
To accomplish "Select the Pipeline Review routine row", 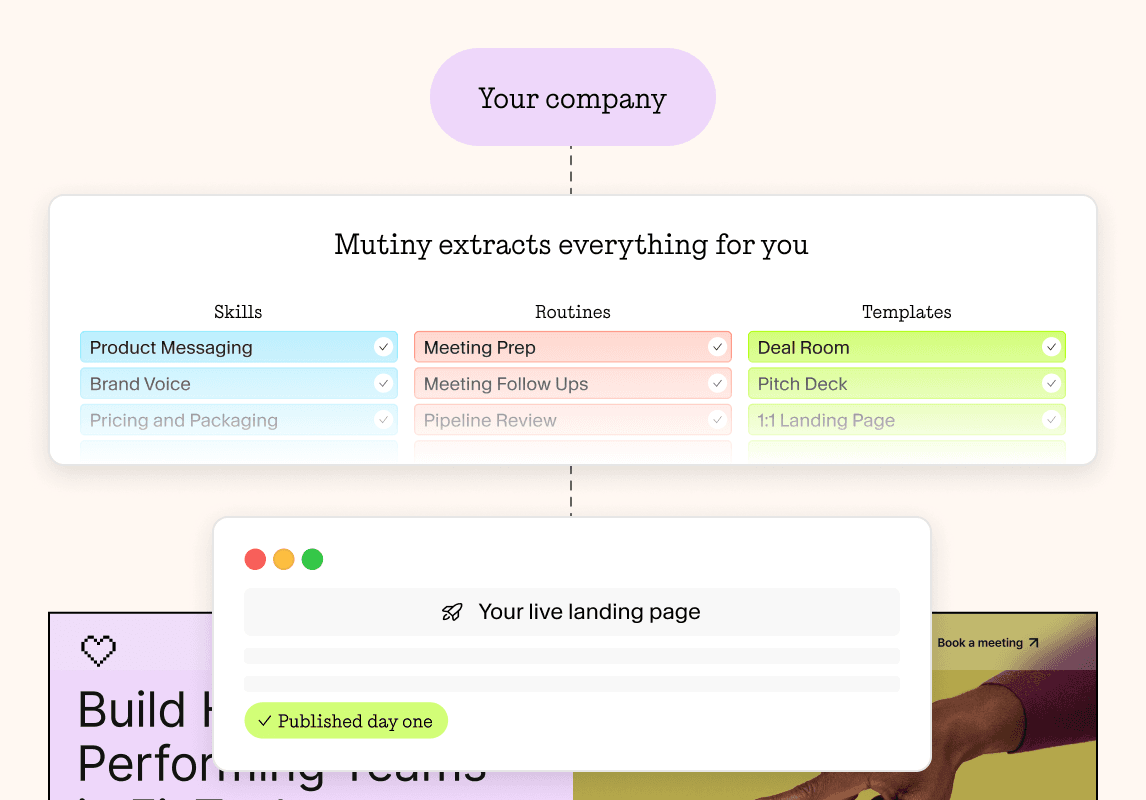I will click(x=573, y=420).
